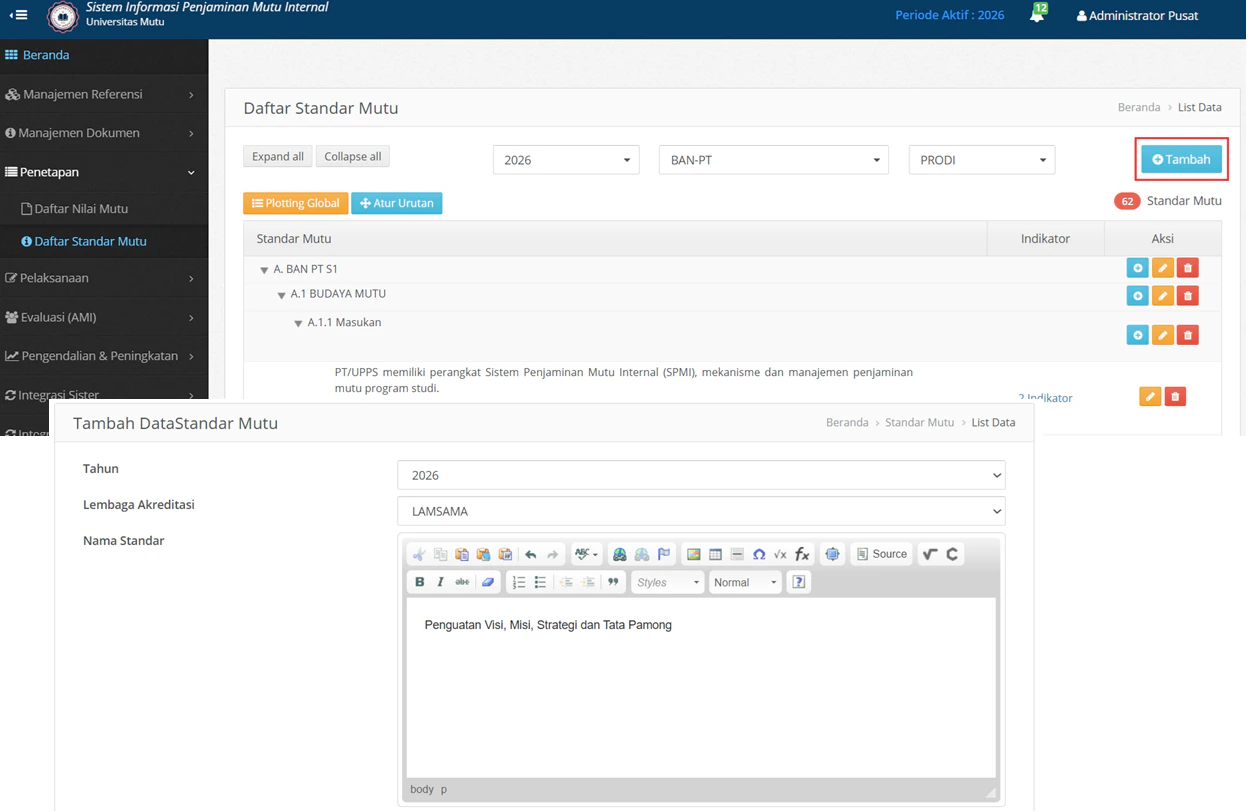Click the Unlink icon in the editor
1251x812 pixels.
click(642, 554)
